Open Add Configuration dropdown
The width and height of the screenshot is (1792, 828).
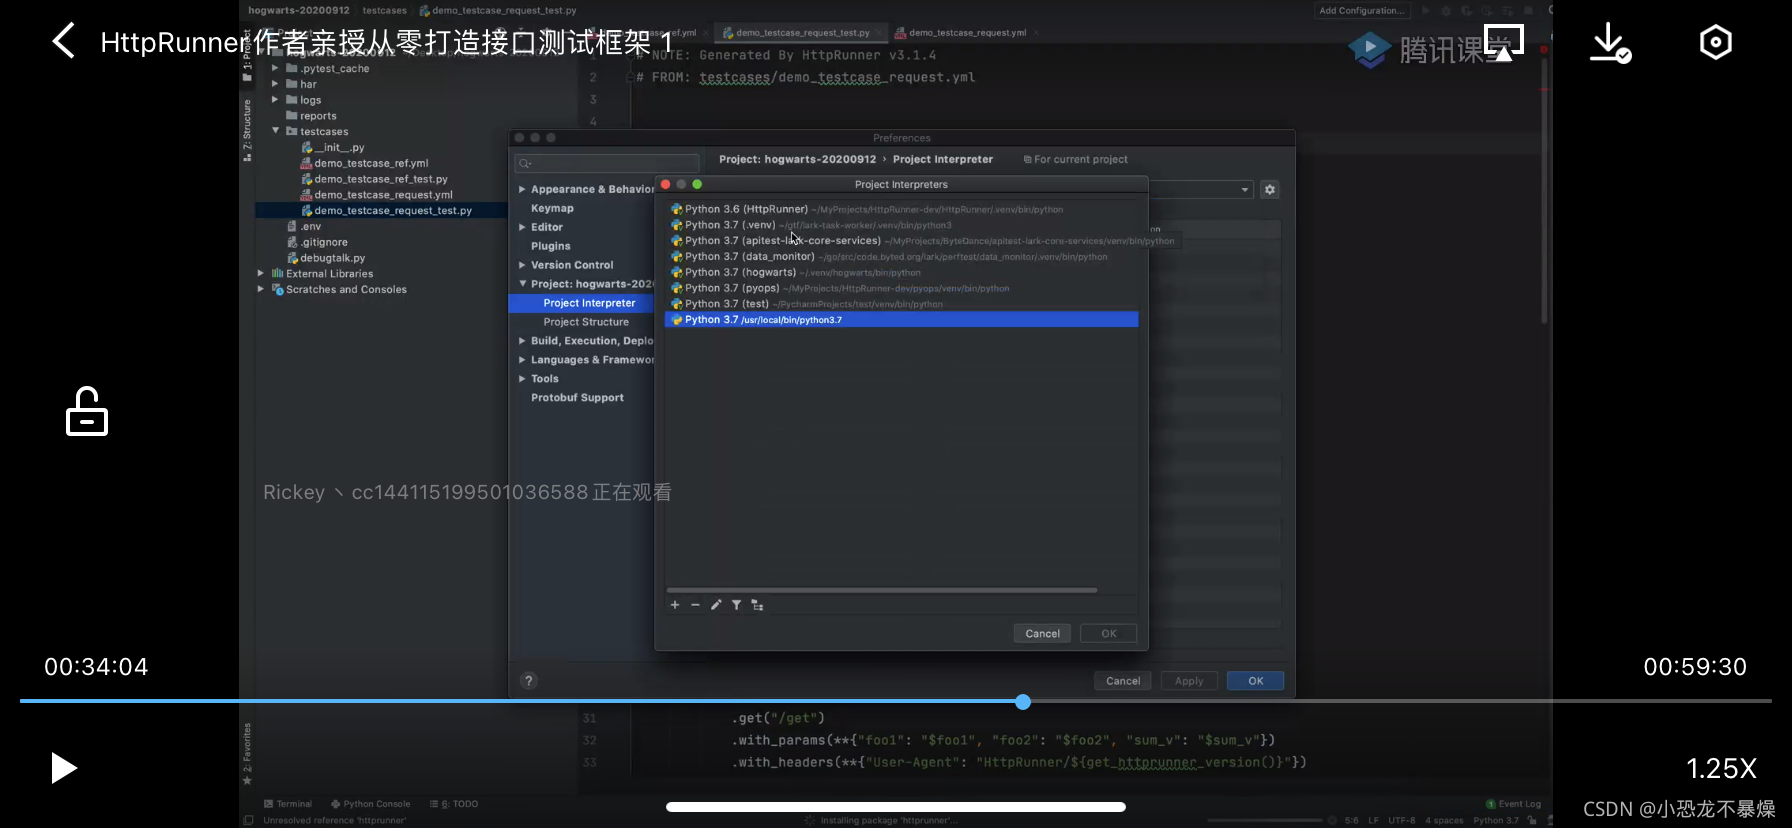point(1361,11)
